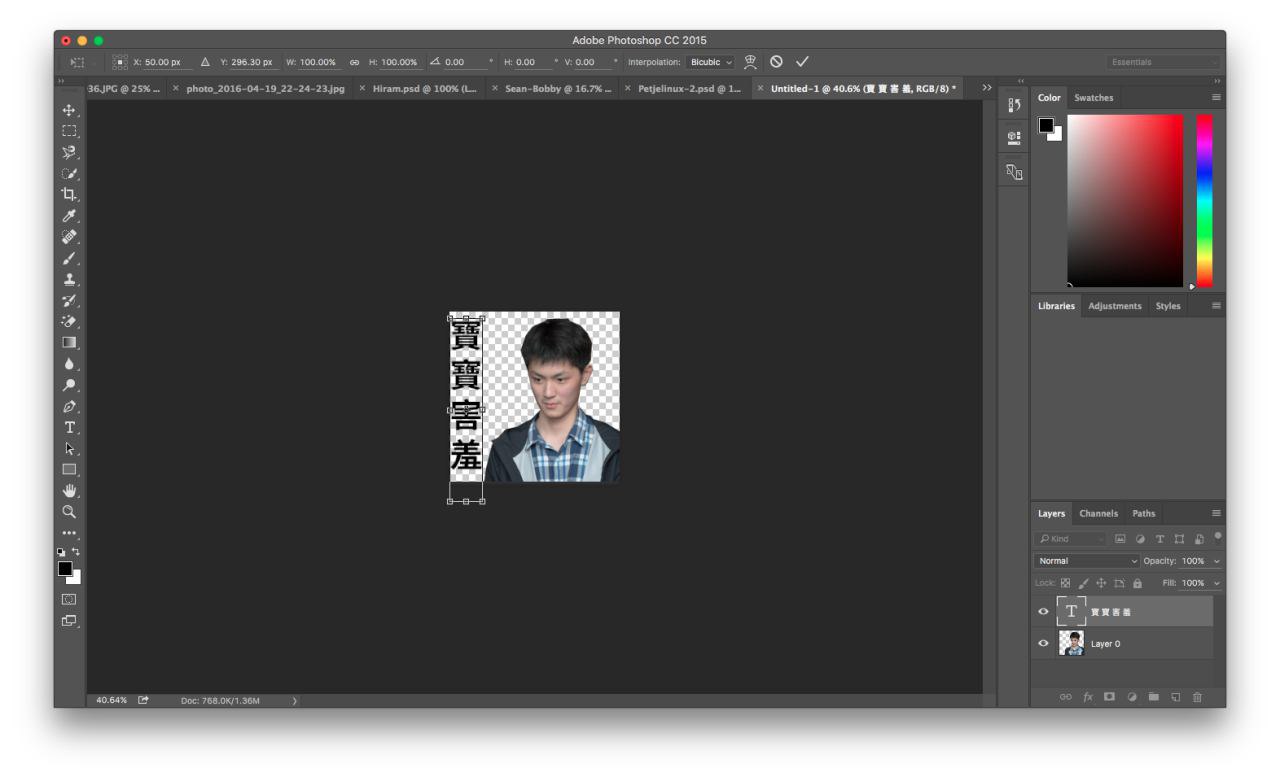Viewport: 1280px width, 781px height.
Task: Hide the text layer 寶寶害羞
Action: tap(1044, 611)
